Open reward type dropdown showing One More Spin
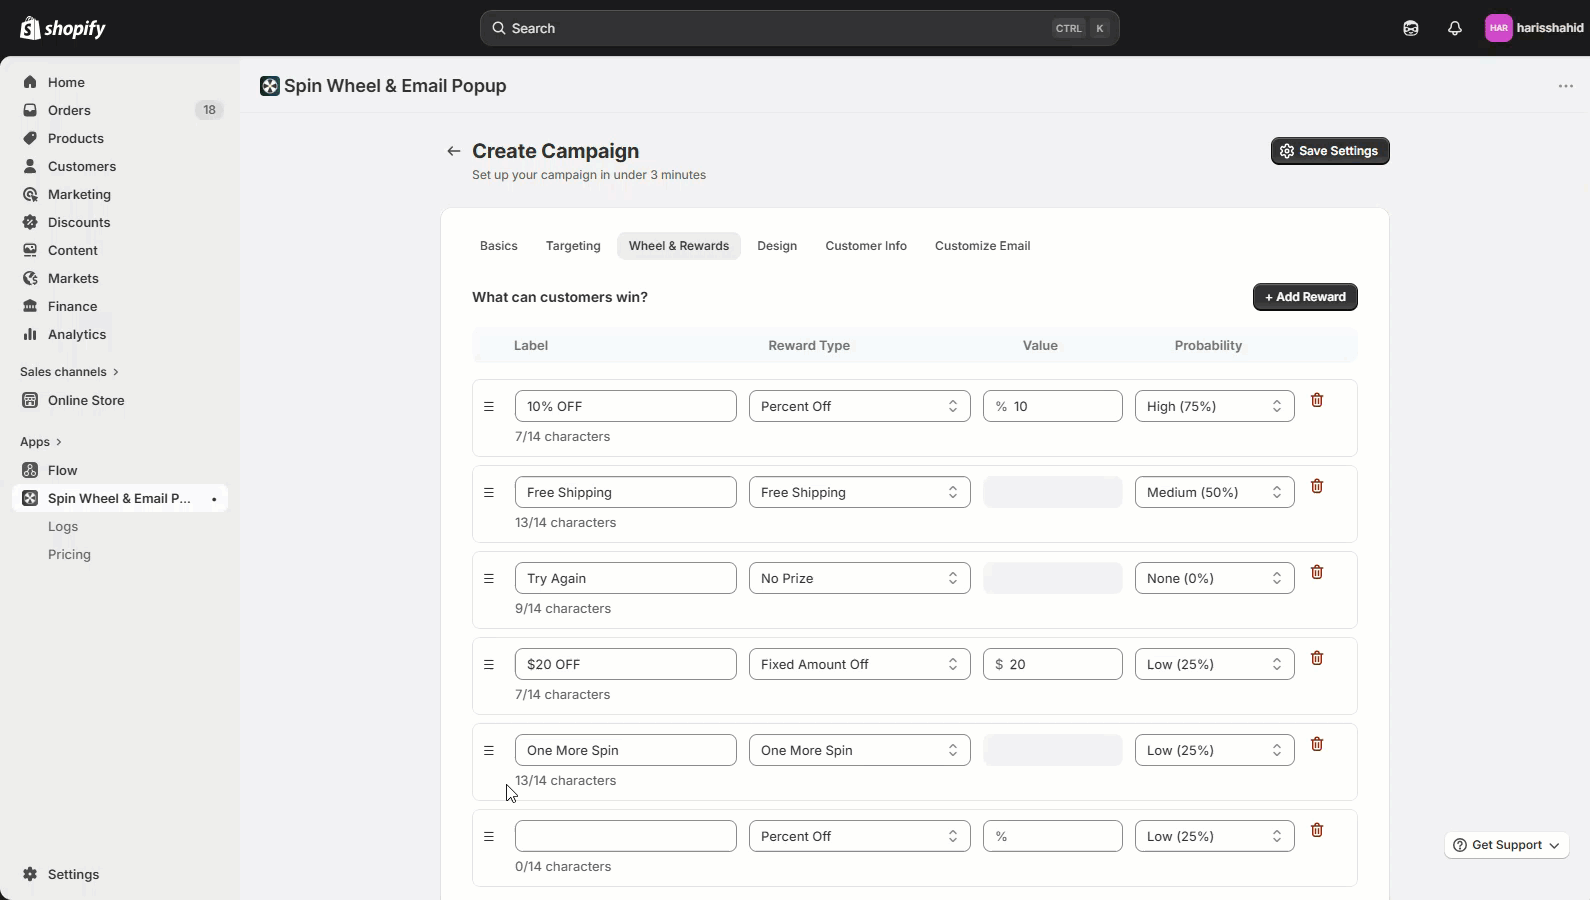This screenshot has height=900, width=1590. 860,750
